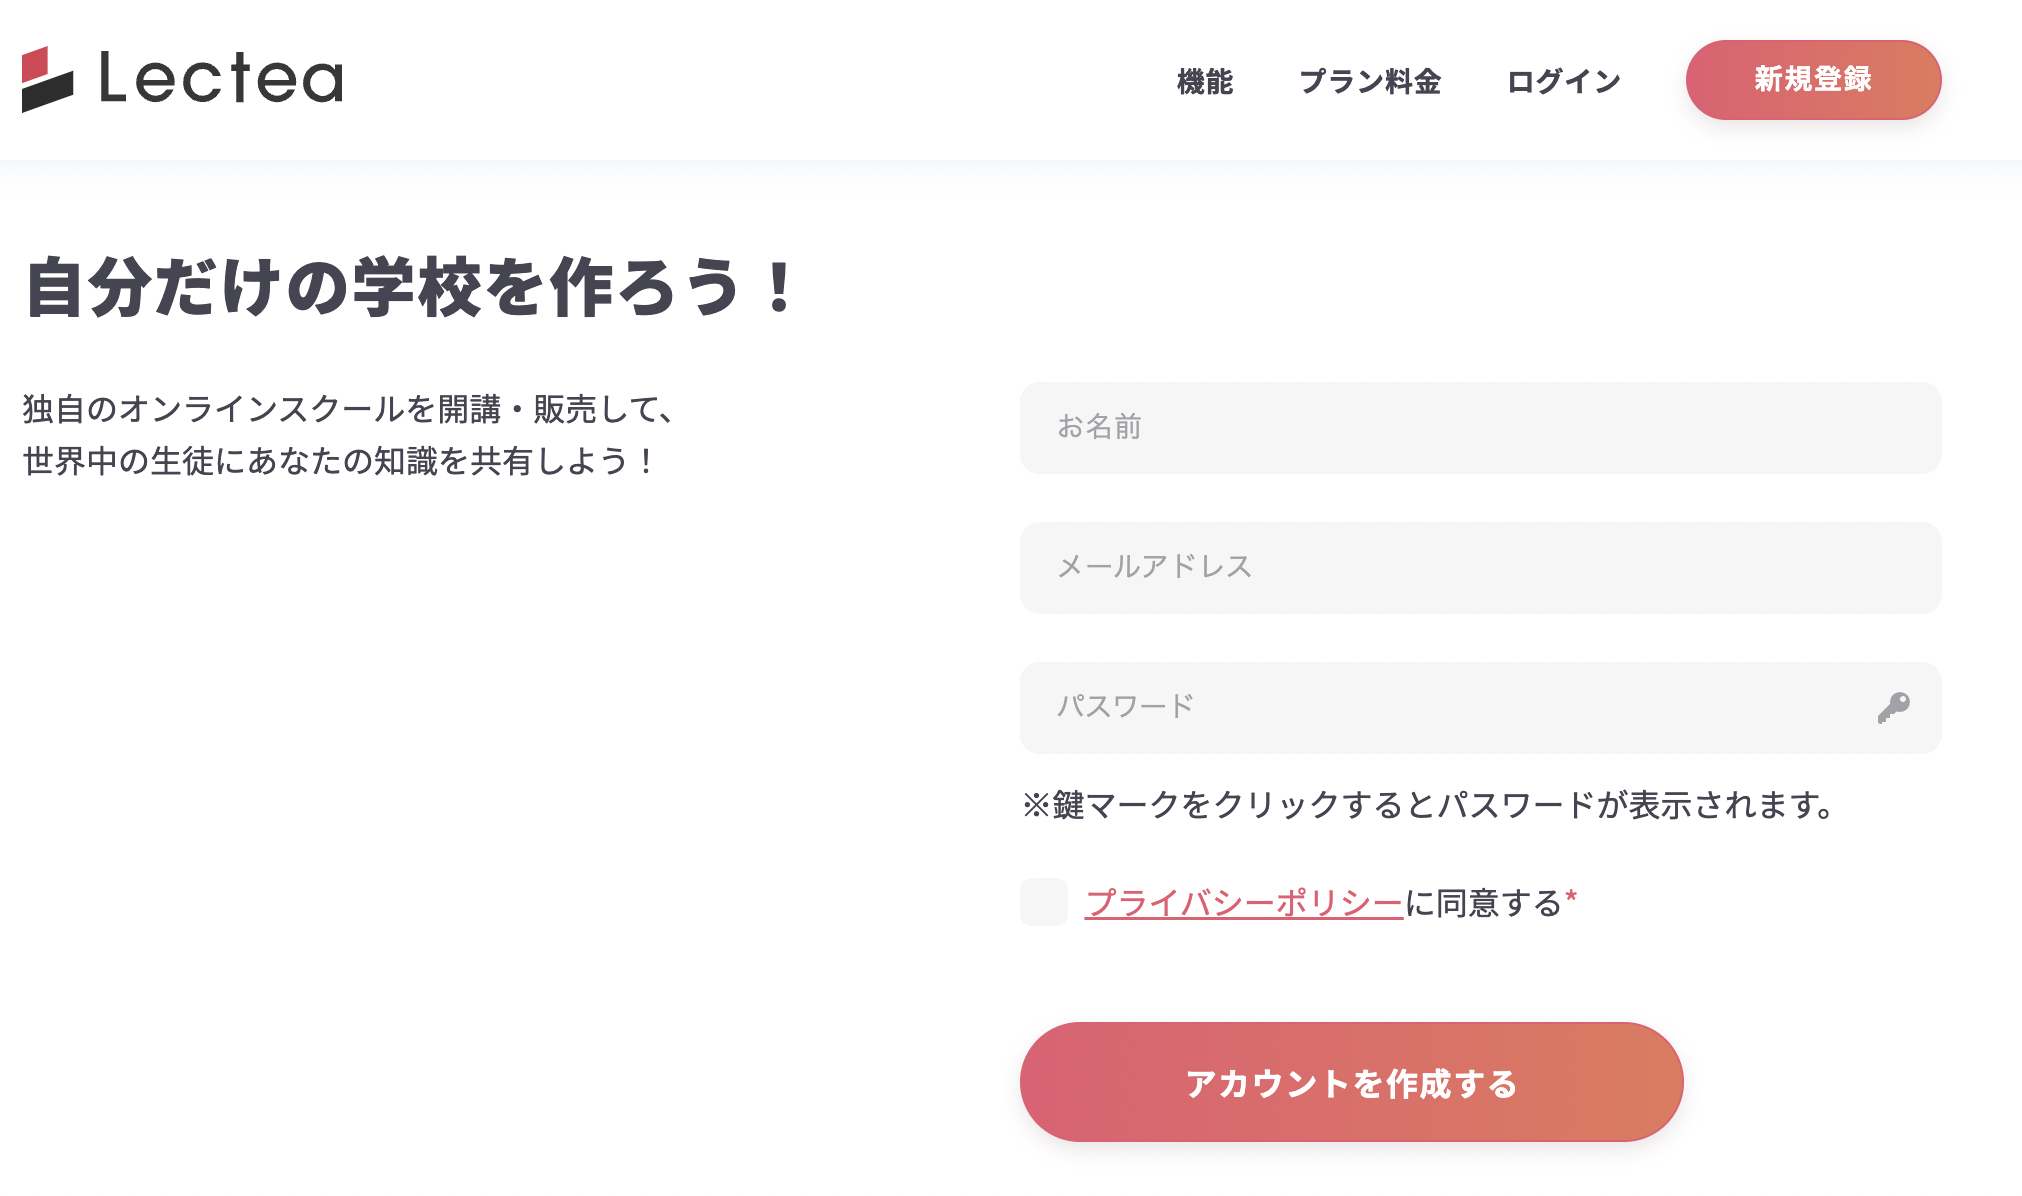Click the メールアドレス input field

point(1478,568)
